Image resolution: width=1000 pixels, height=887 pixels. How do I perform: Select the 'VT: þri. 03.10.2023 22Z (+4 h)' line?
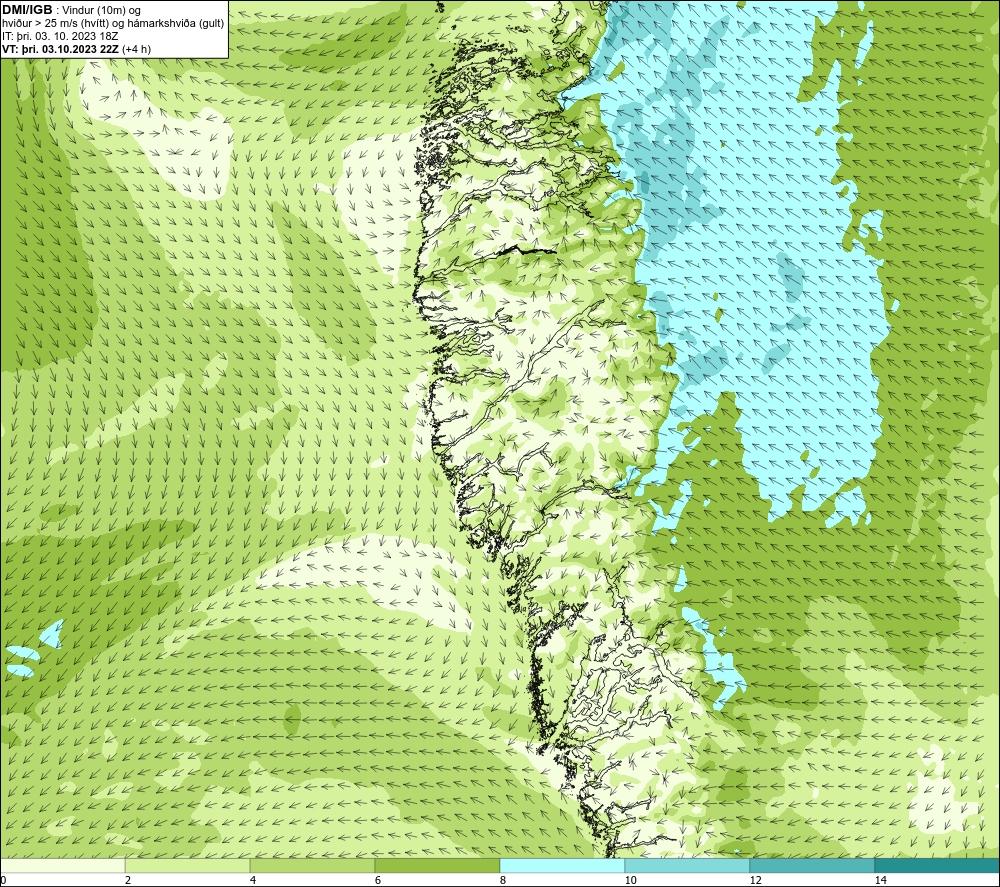76,49
